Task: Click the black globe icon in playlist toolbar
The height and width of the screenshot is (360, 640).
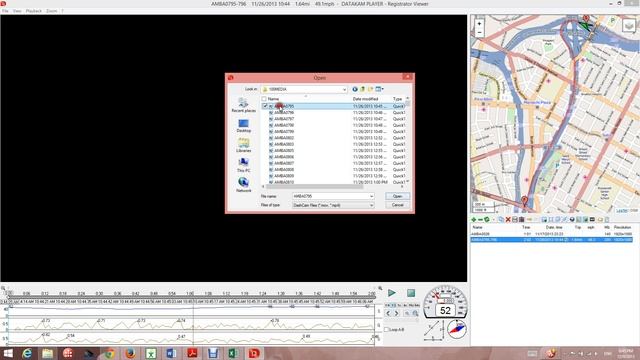Action: pyautogui.click(x=572, y=220)
